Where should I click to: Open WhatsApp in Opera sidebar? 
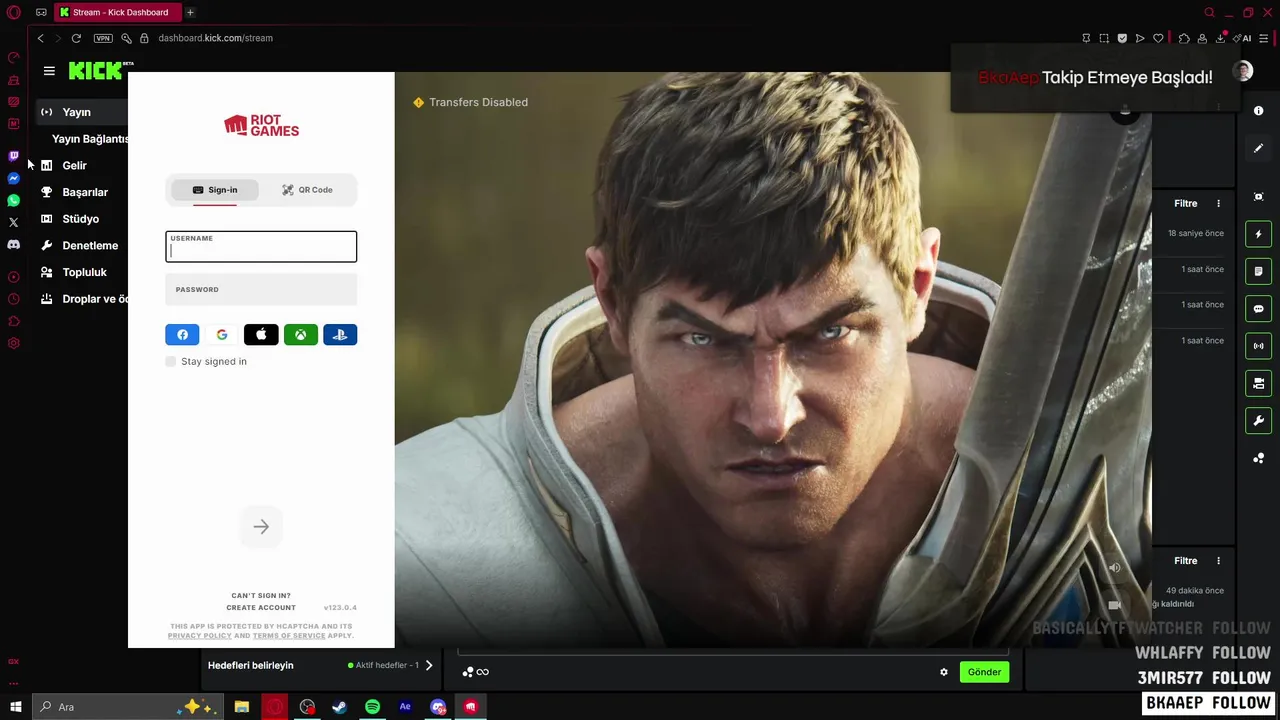[x=14, y=200]
